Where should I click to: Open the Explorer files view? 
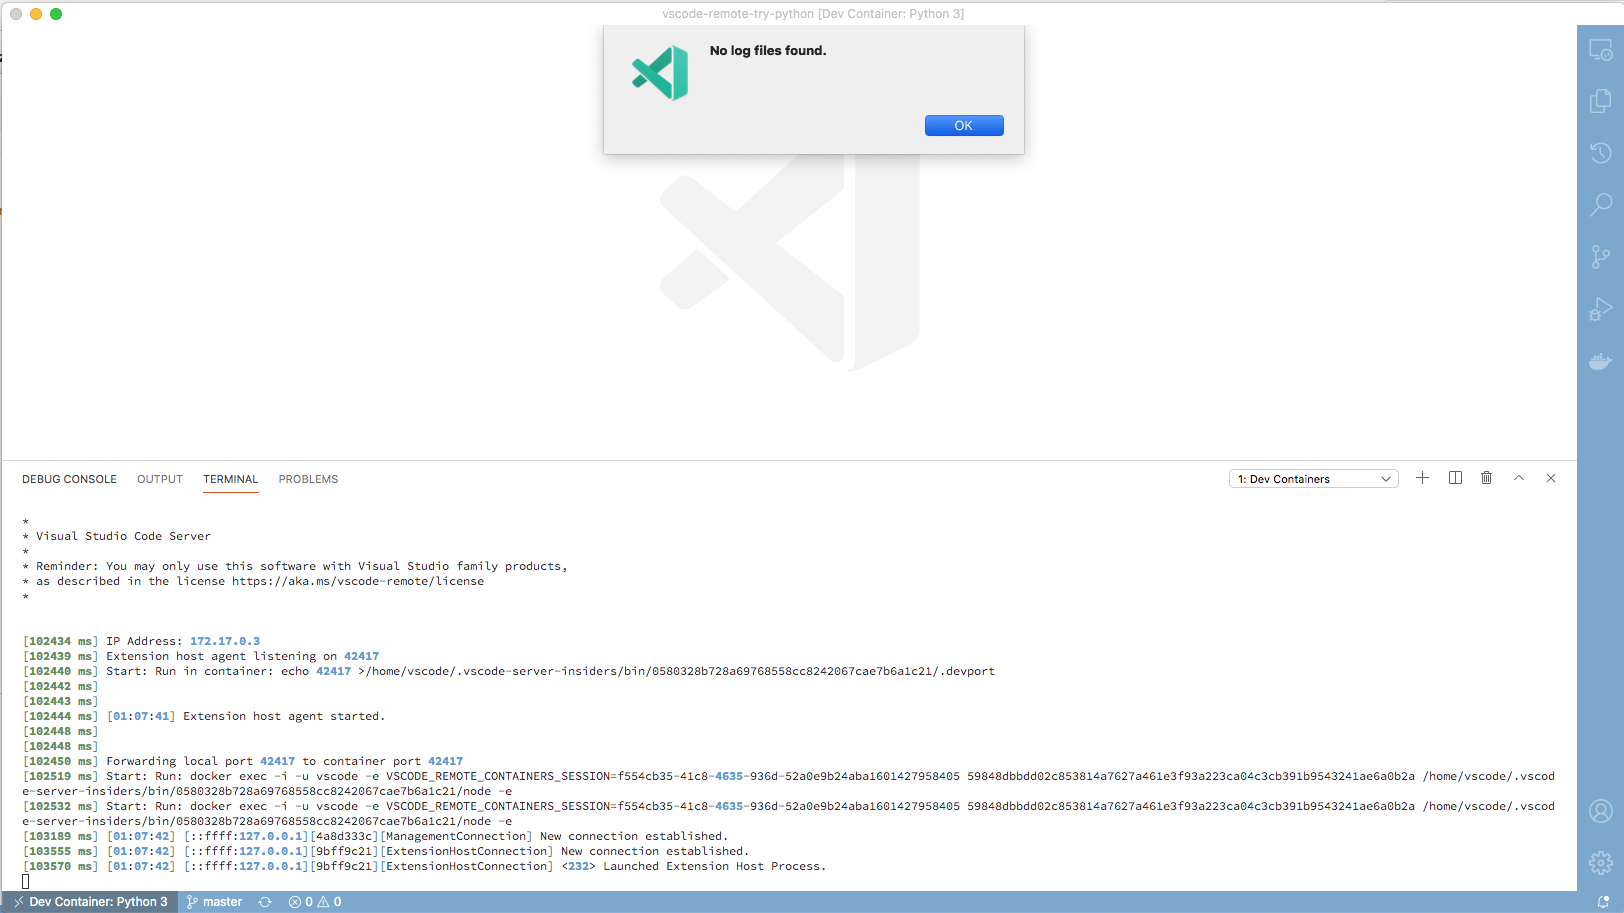[1600, 101]
